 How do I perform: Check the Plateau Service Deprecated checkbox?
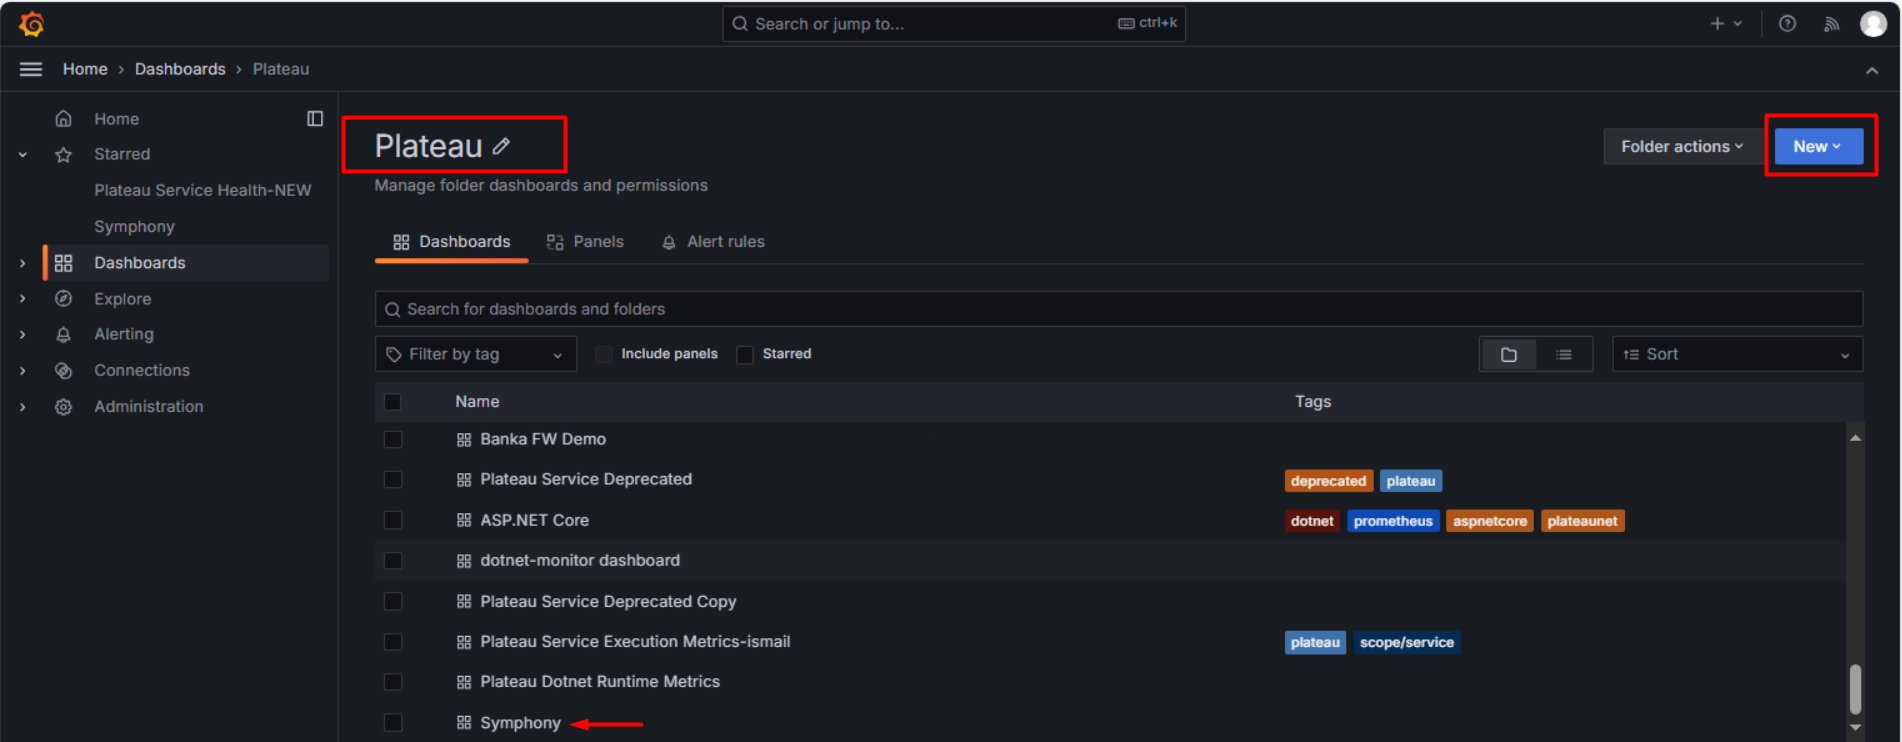[x=393, y=480]
